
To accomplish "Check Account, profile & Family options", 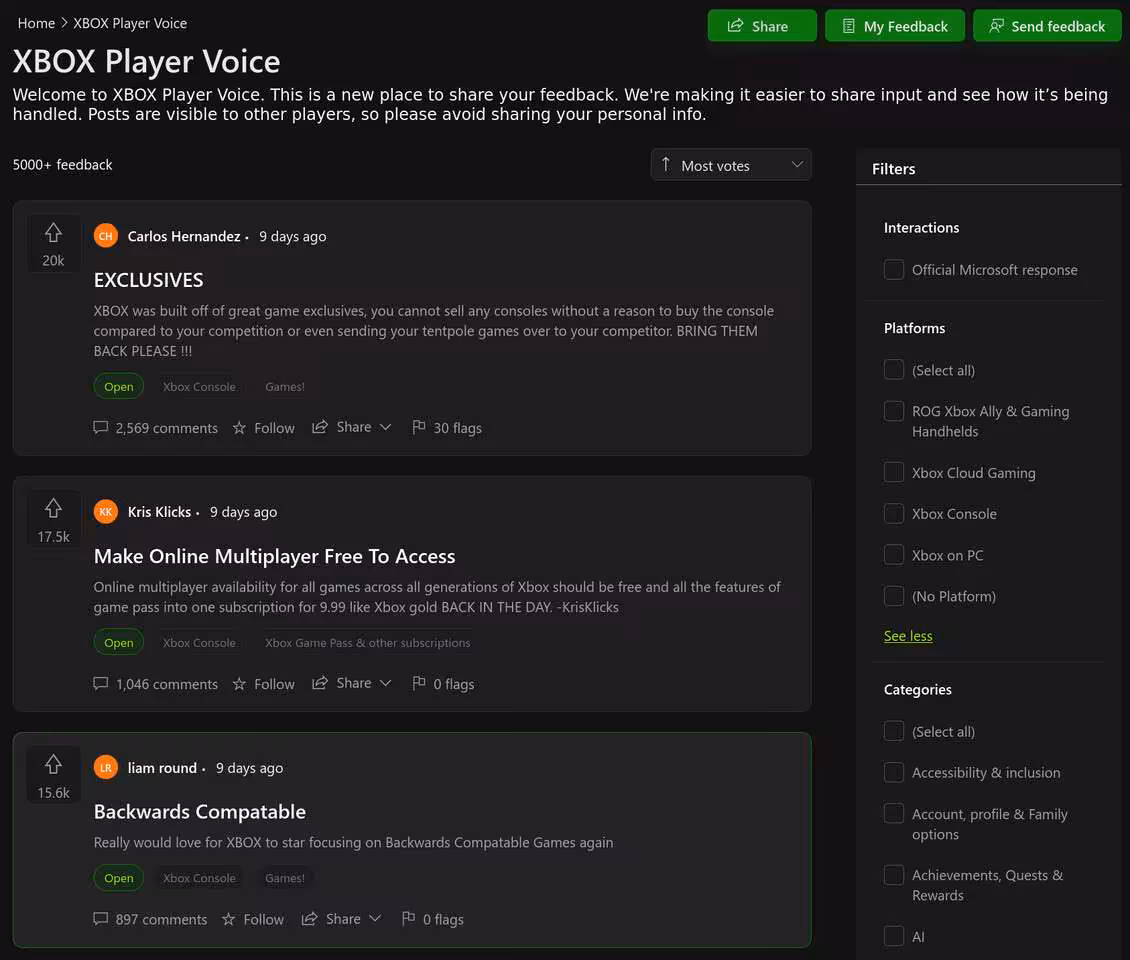I will point(894,813).
